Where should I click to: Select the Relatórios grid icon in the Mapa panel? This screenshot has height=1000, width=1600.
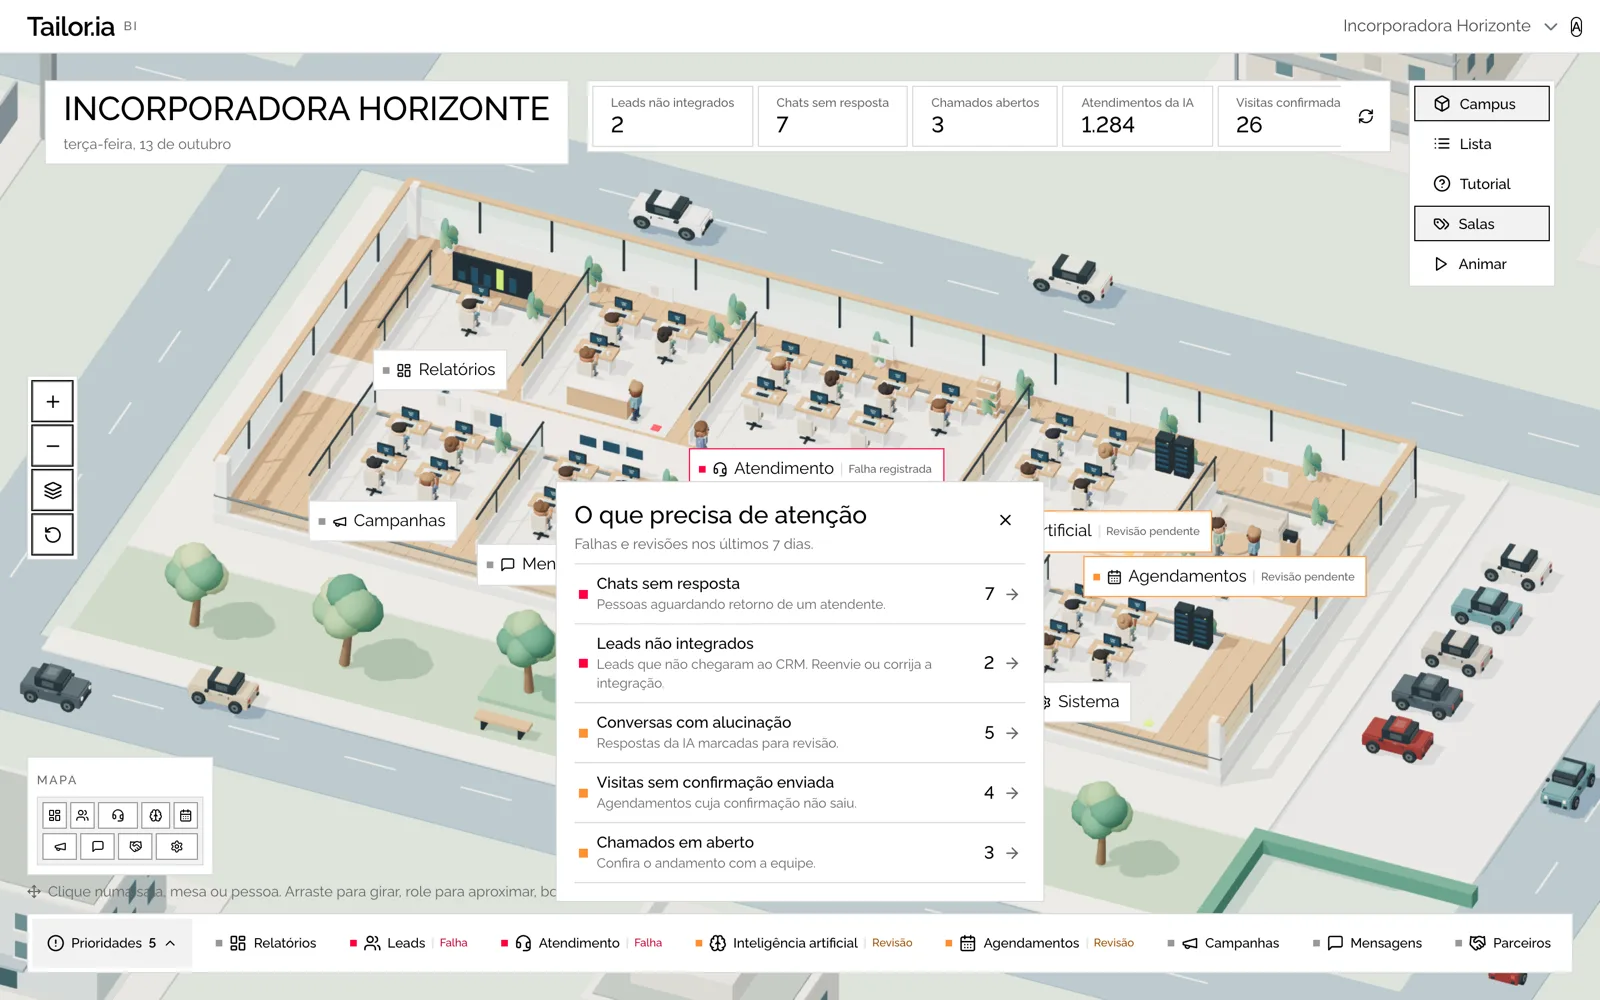[x=55, y=815]
